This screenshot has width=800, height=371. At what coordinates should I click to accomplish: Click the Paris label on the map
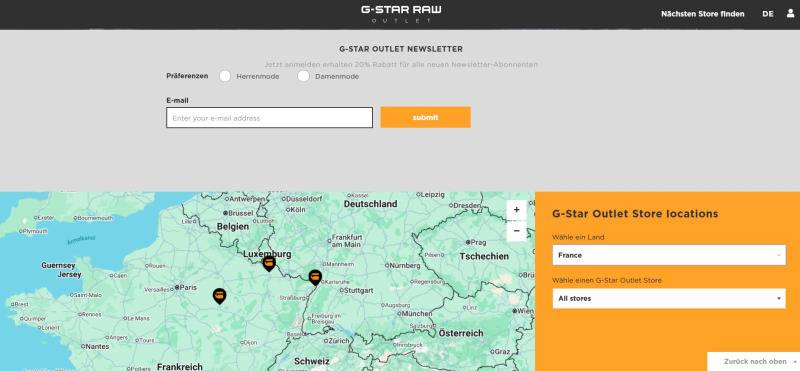coord(188,287)
